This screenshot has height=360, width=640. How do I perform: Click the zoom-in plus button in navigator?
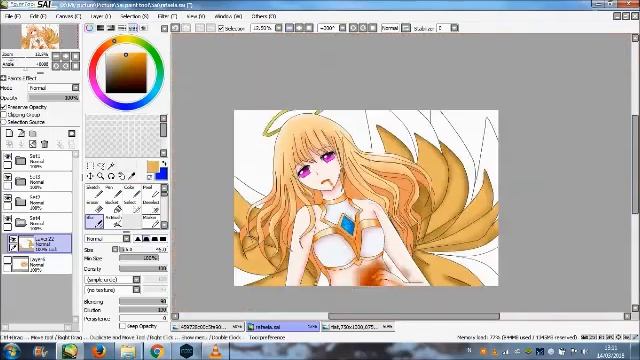(65, 57)
